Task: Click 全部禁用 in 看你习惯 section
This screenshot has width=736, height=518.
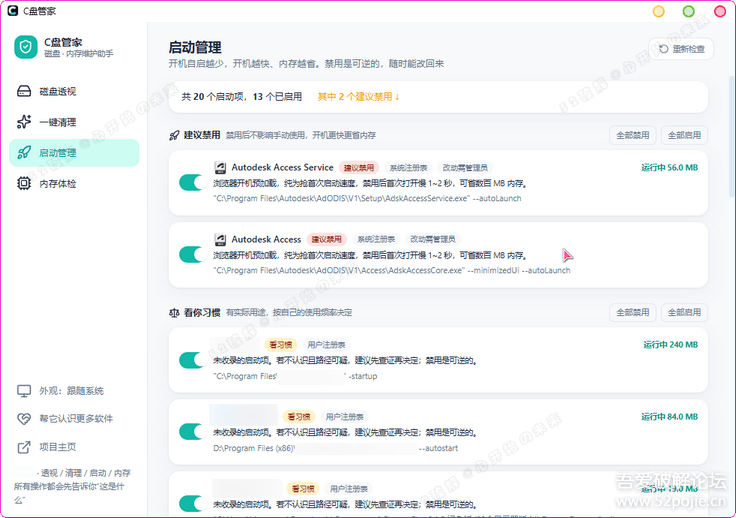Action: point(633,312)
